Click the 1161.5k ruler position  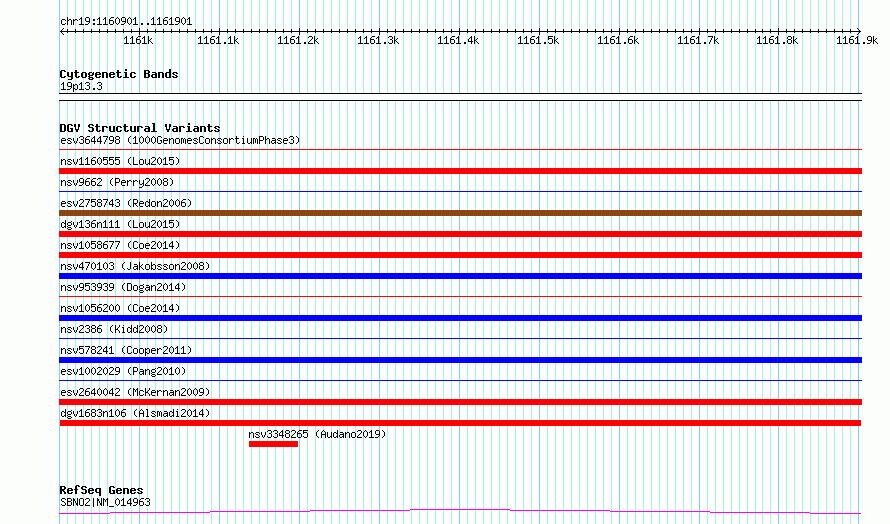[x=538, y=40]
